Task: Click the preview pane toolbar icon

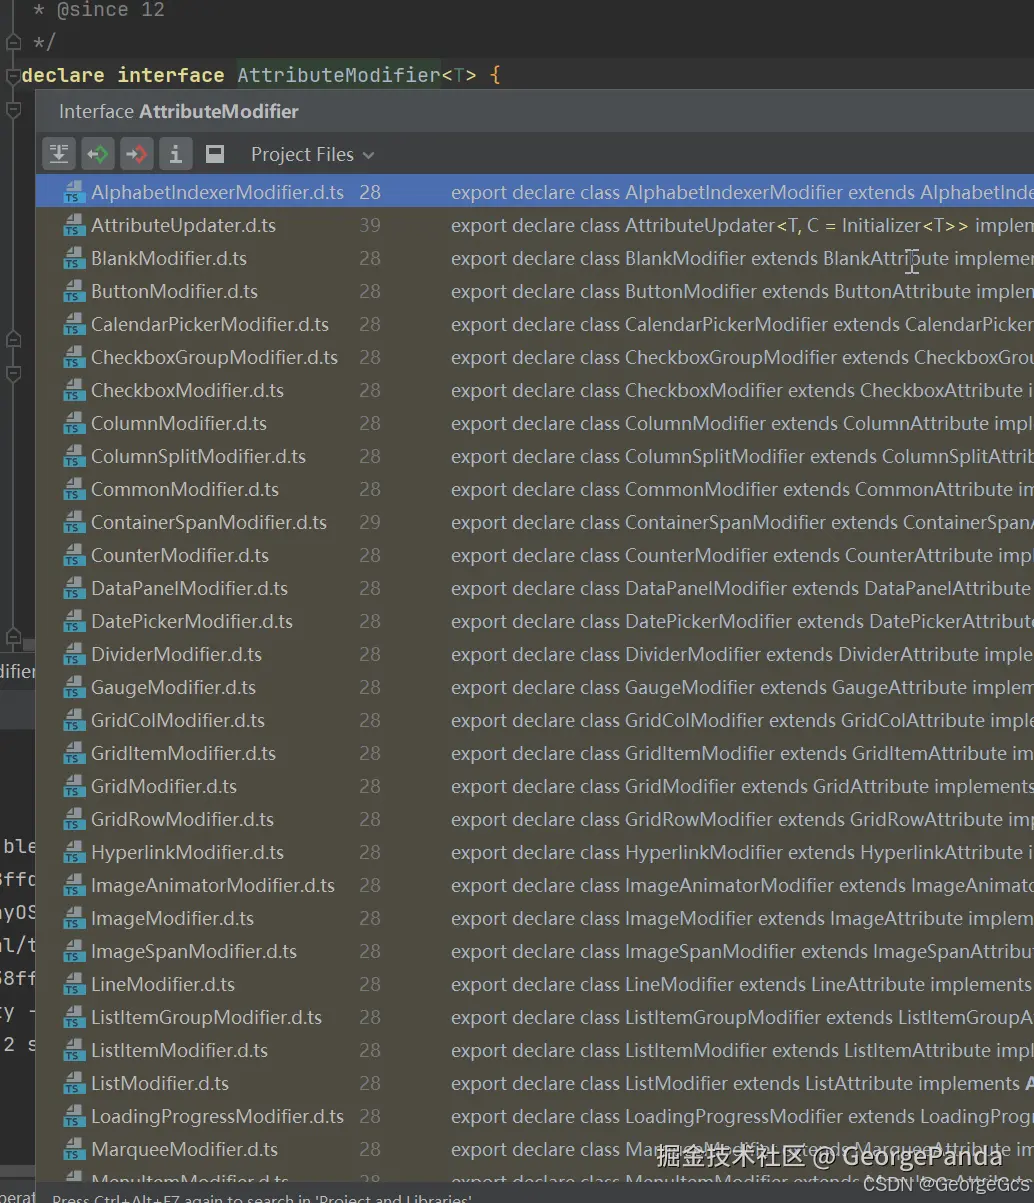Action: click(x=215, y=154)
